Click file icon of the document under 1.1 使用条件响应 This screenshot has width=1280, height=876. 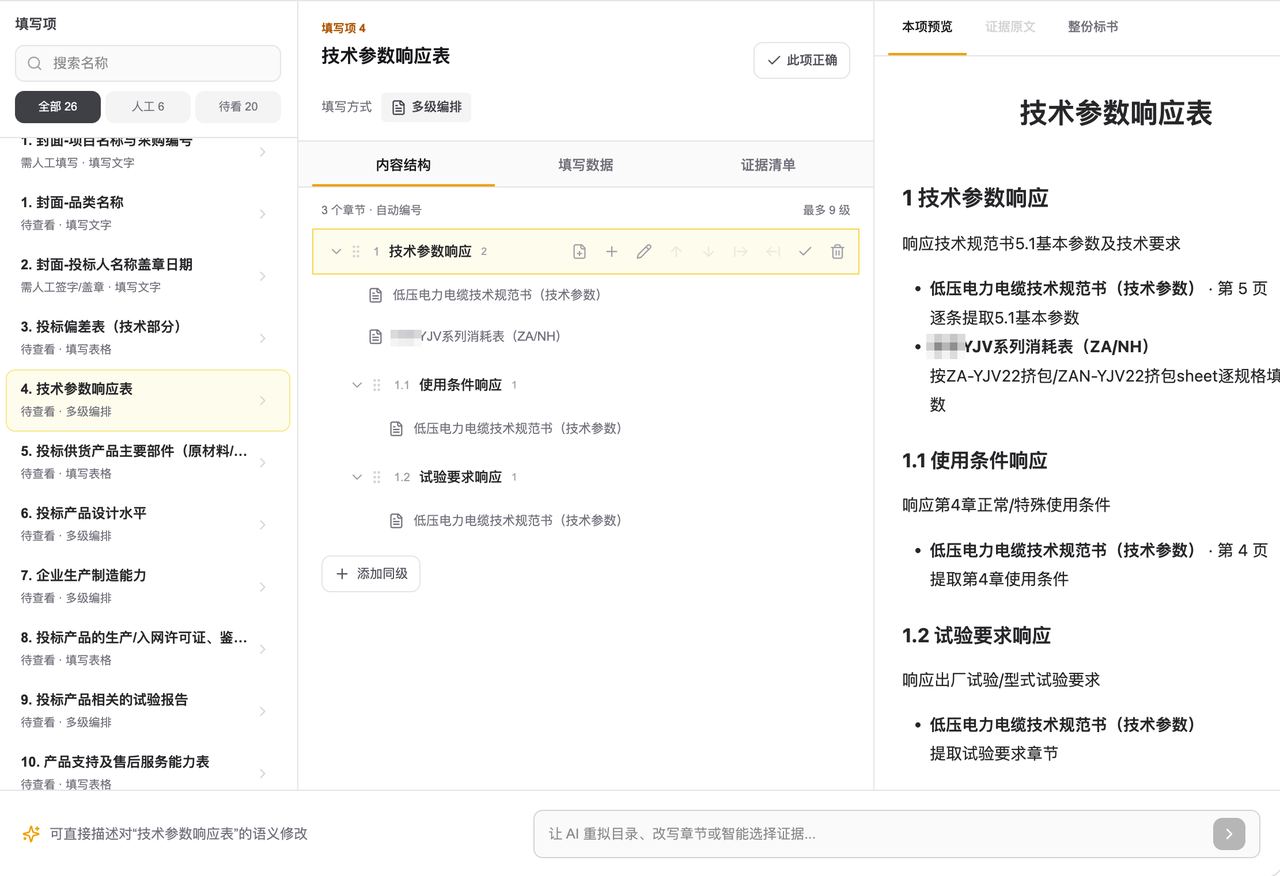[397, 429]
